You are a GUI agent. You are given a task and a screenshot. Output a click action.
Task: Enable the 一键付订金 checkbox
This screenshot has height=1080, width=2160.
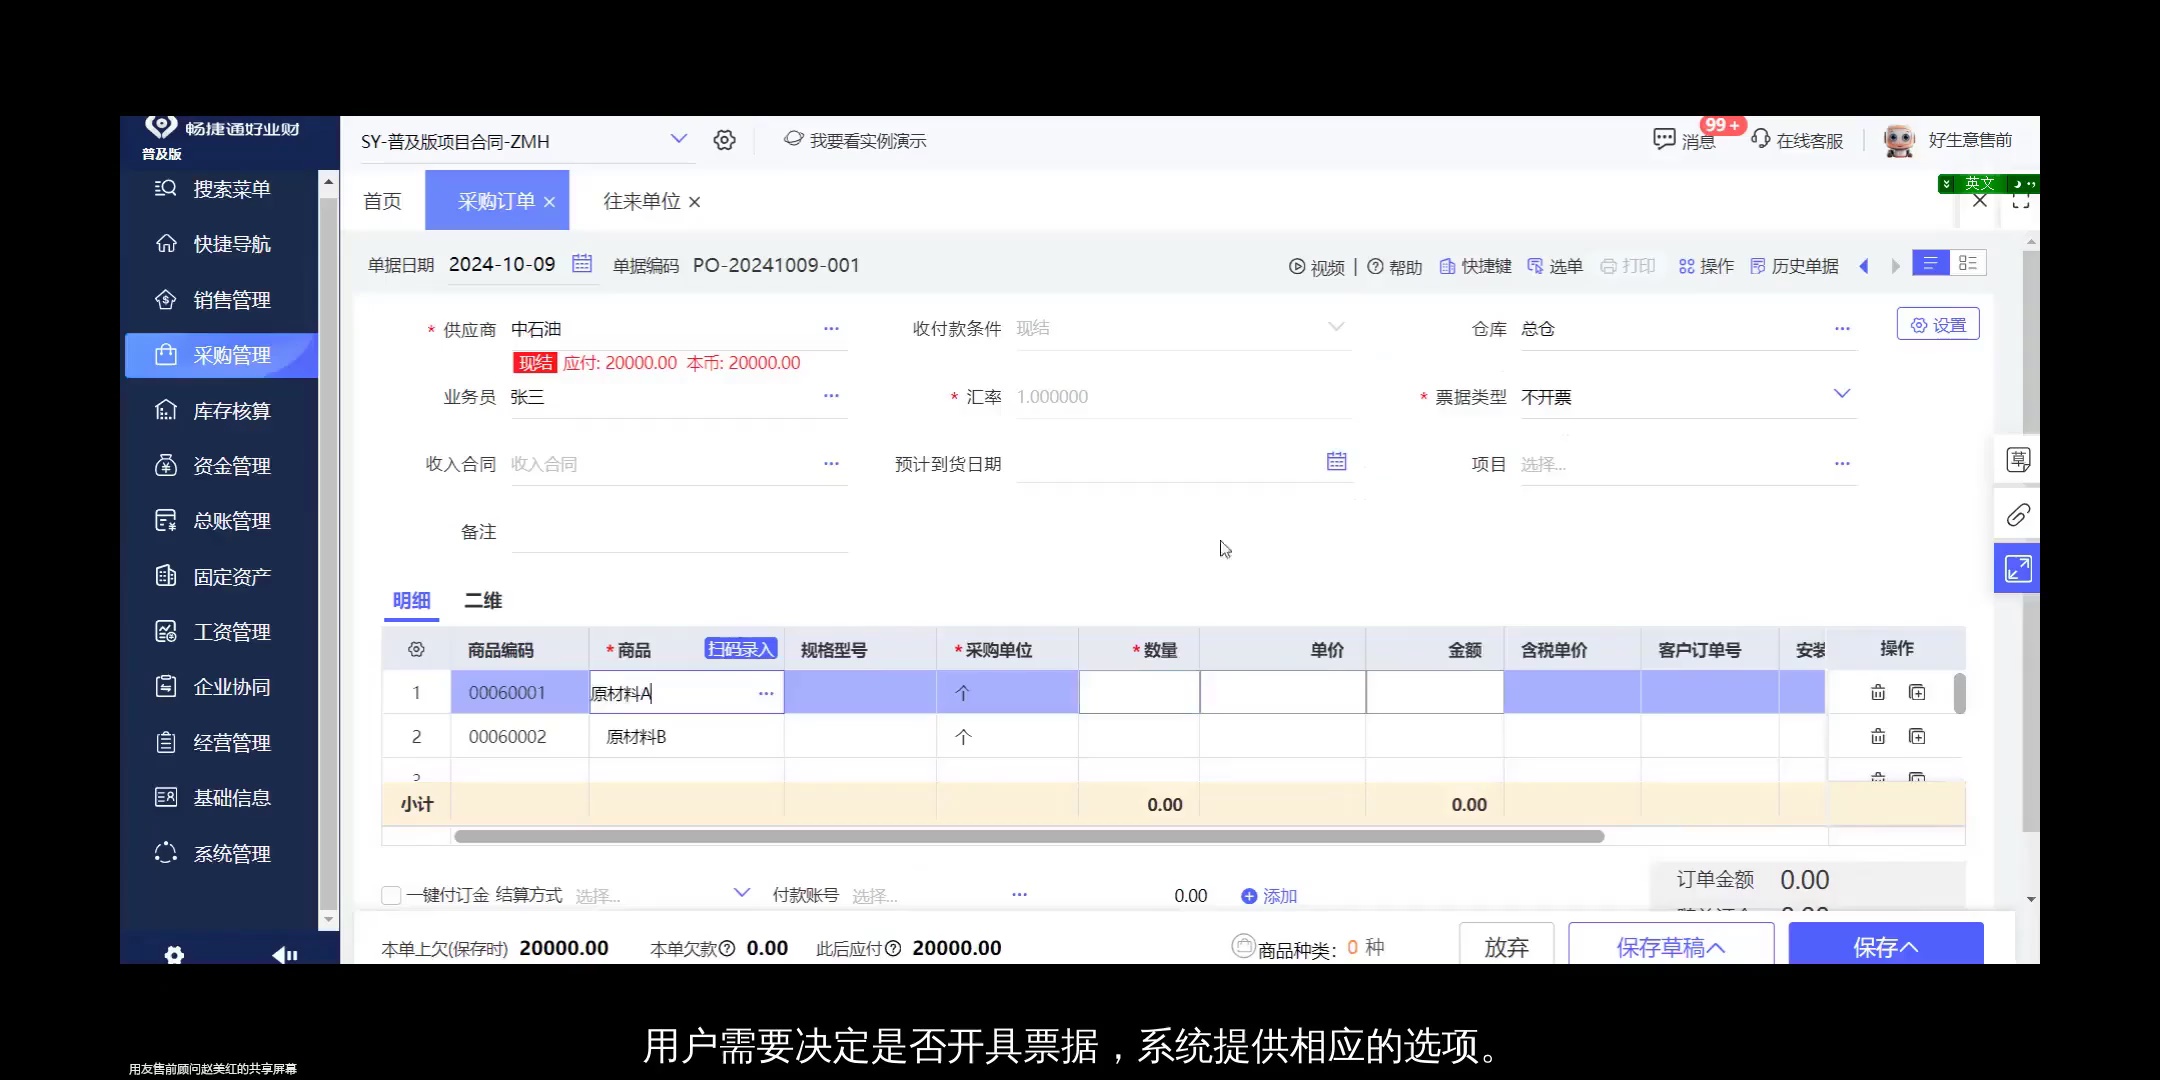(390, 895)
